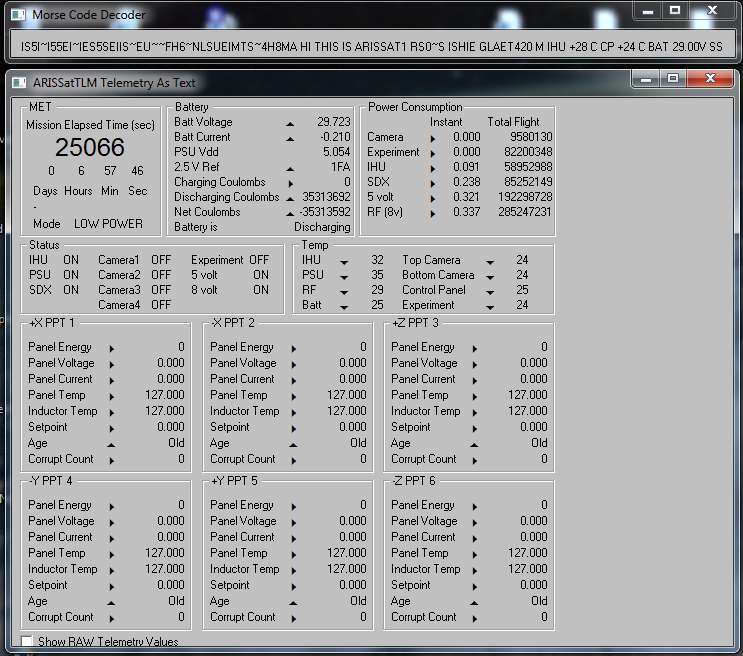Click the IHU temperature down arrow
Image resolution: width=743 pixels, height=656 pixels.
point(344,262)
